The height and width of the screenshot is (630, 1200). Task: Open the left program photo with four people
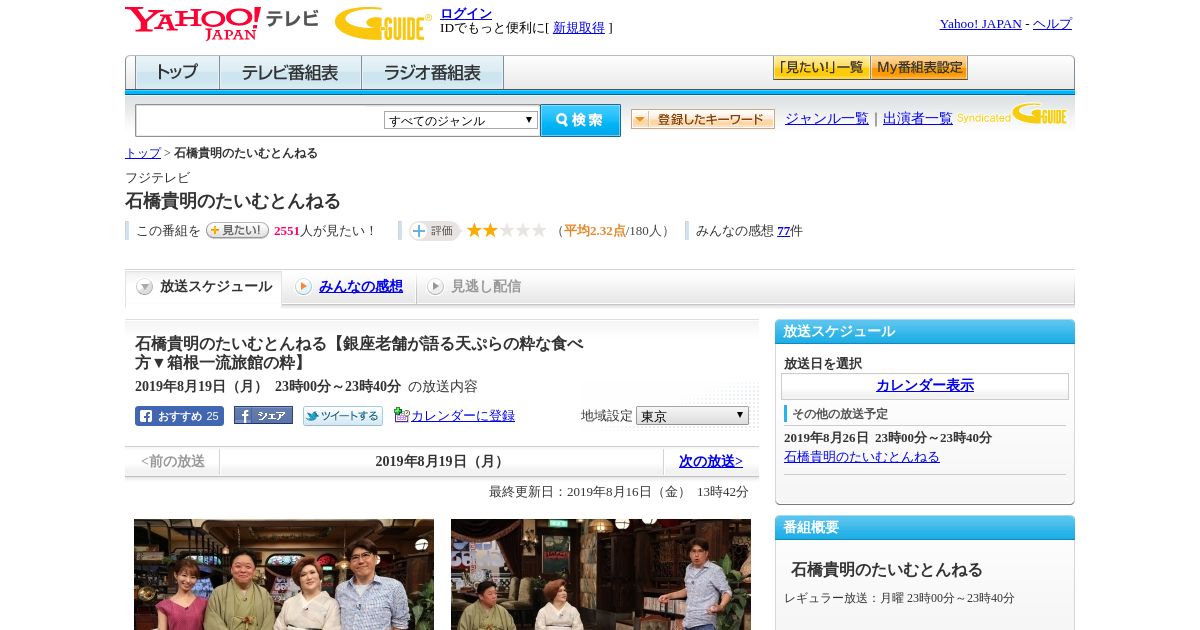click(284, 574)
